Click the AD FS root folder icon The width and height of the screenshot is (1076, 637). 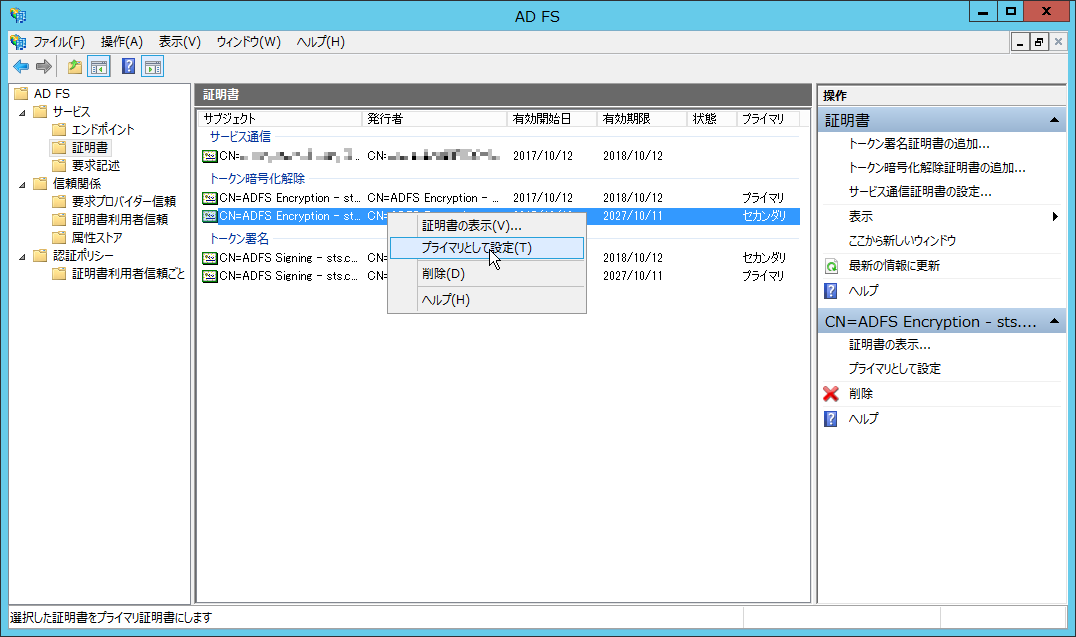(x=21, y=93)
